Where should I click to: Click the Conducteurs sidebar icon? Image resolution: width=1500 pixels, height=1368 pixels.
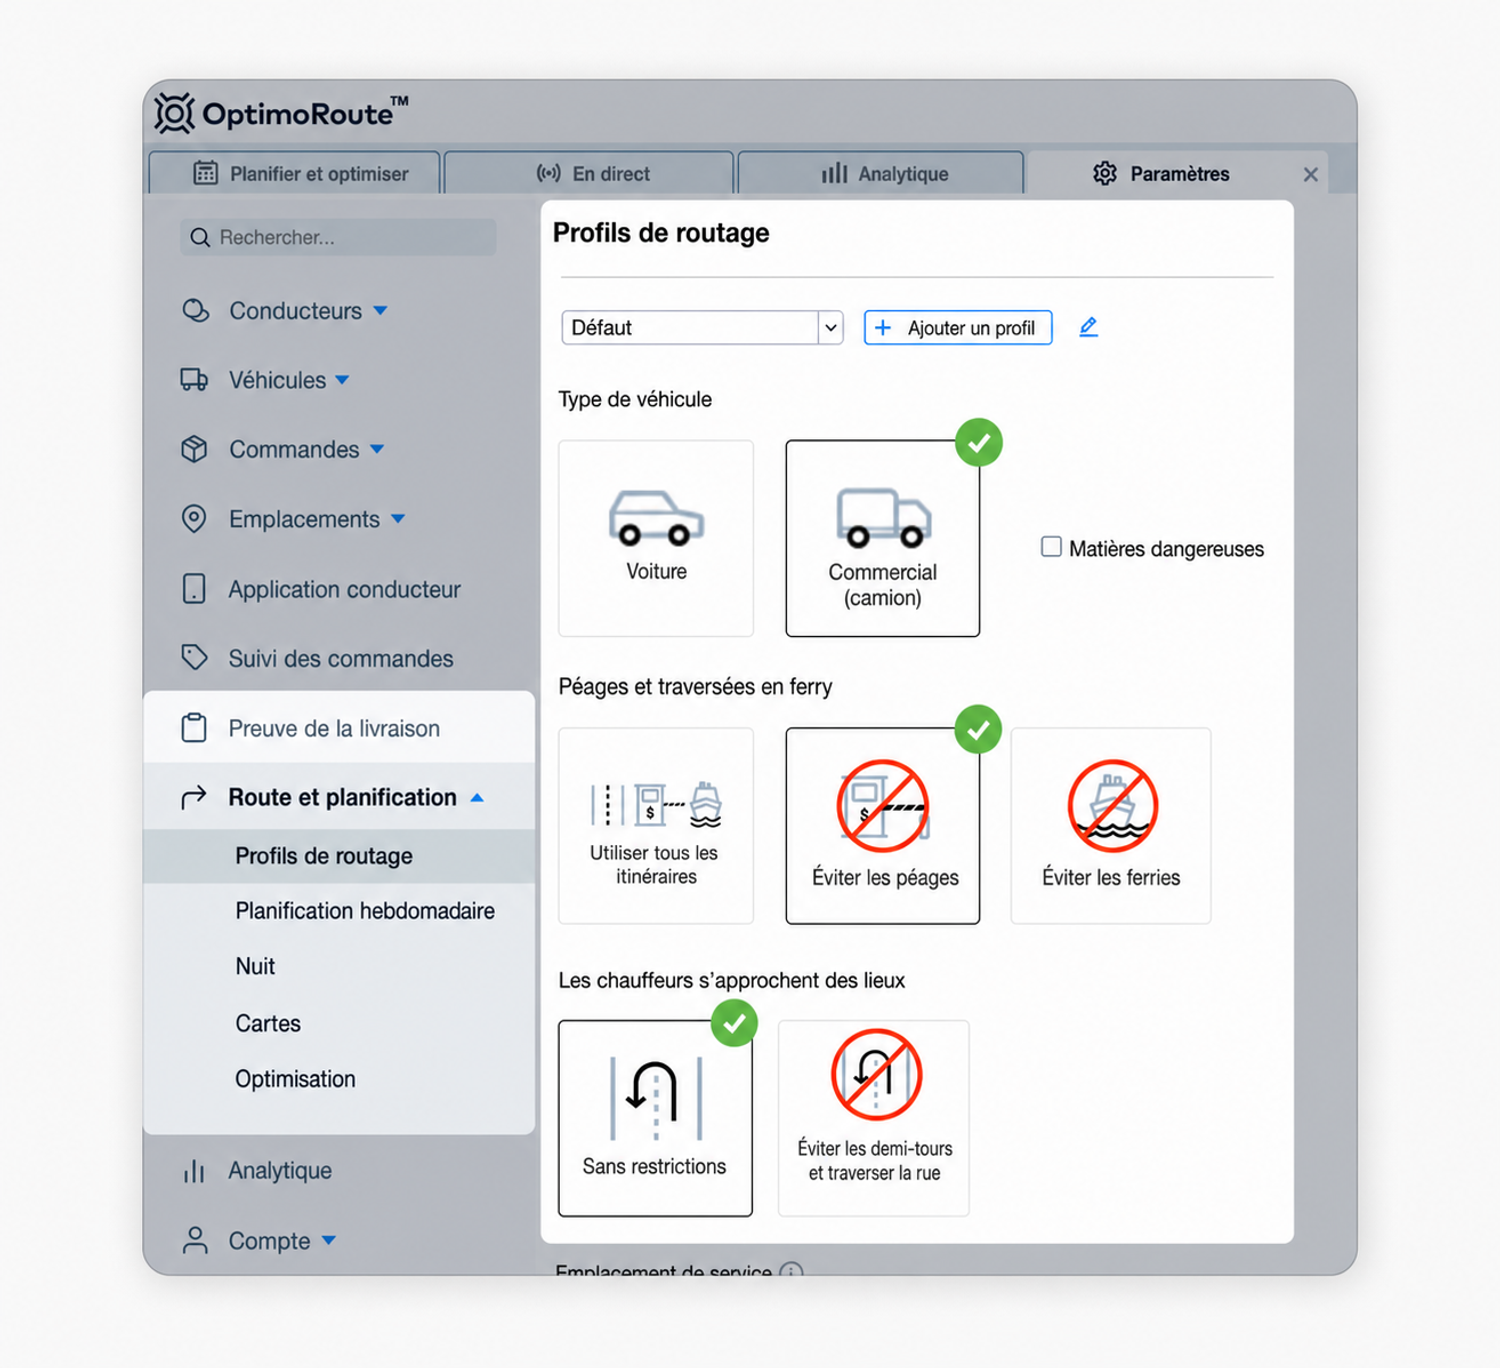click(x=195, y=310)
